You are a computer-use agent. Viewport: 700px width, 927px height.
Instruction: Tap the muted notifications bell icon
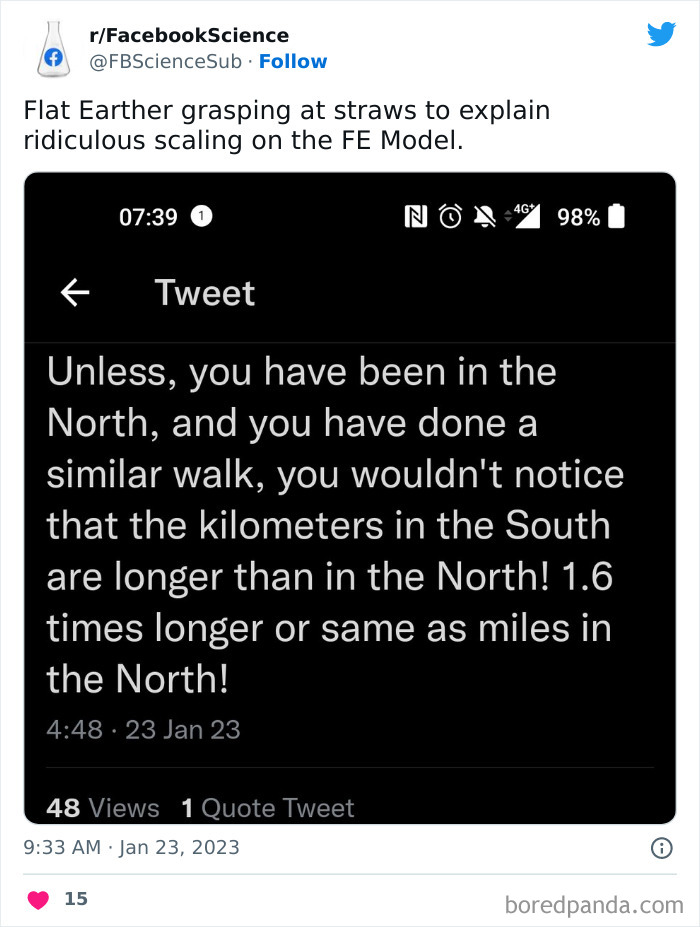click(487, 216)
